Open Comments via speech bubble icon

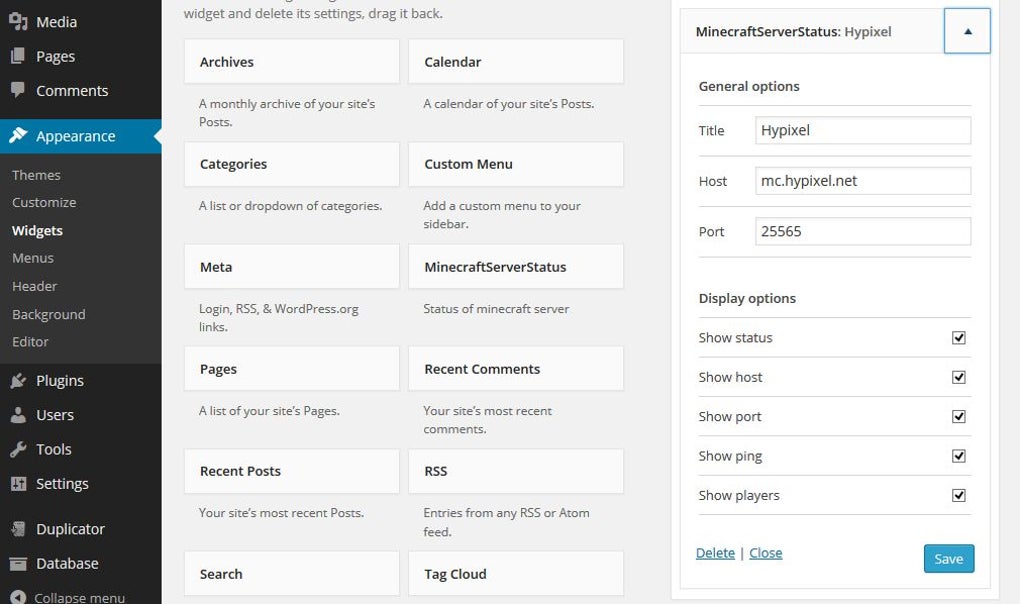point(18,90)
